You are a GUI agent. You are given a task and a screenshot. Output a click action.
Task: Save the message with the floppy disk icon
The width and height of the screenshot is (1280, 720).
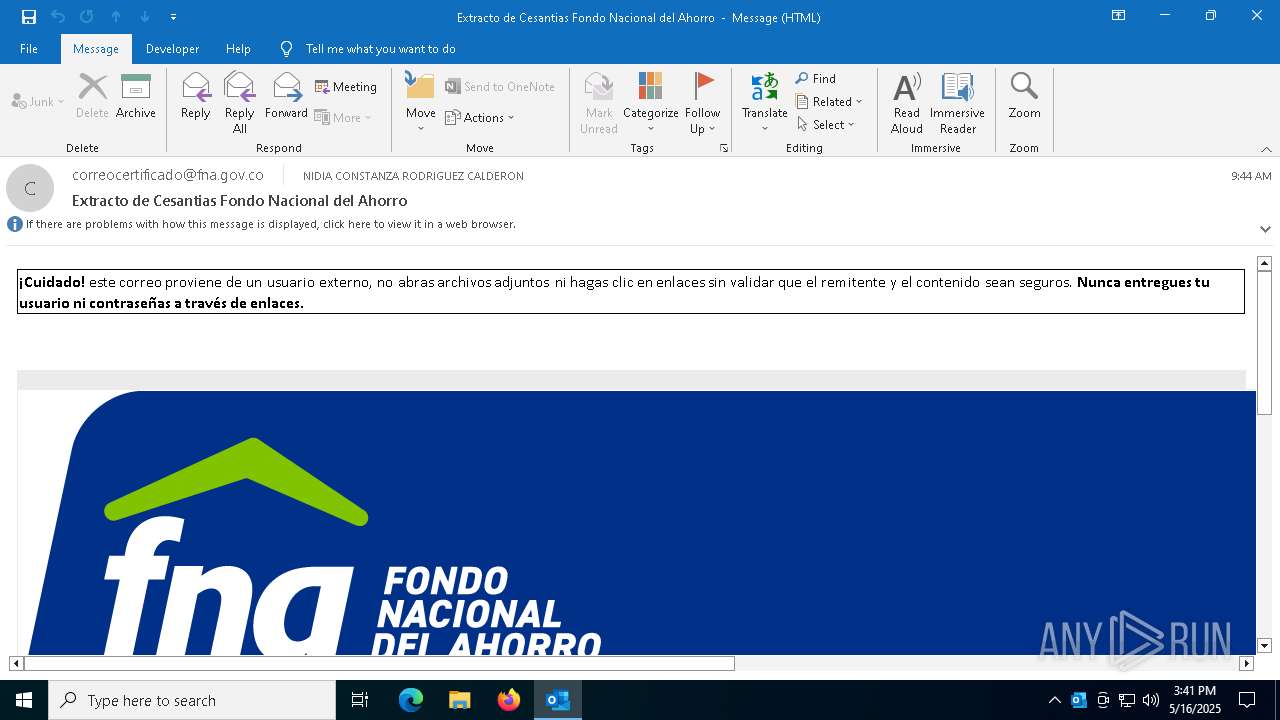[28, 16]
